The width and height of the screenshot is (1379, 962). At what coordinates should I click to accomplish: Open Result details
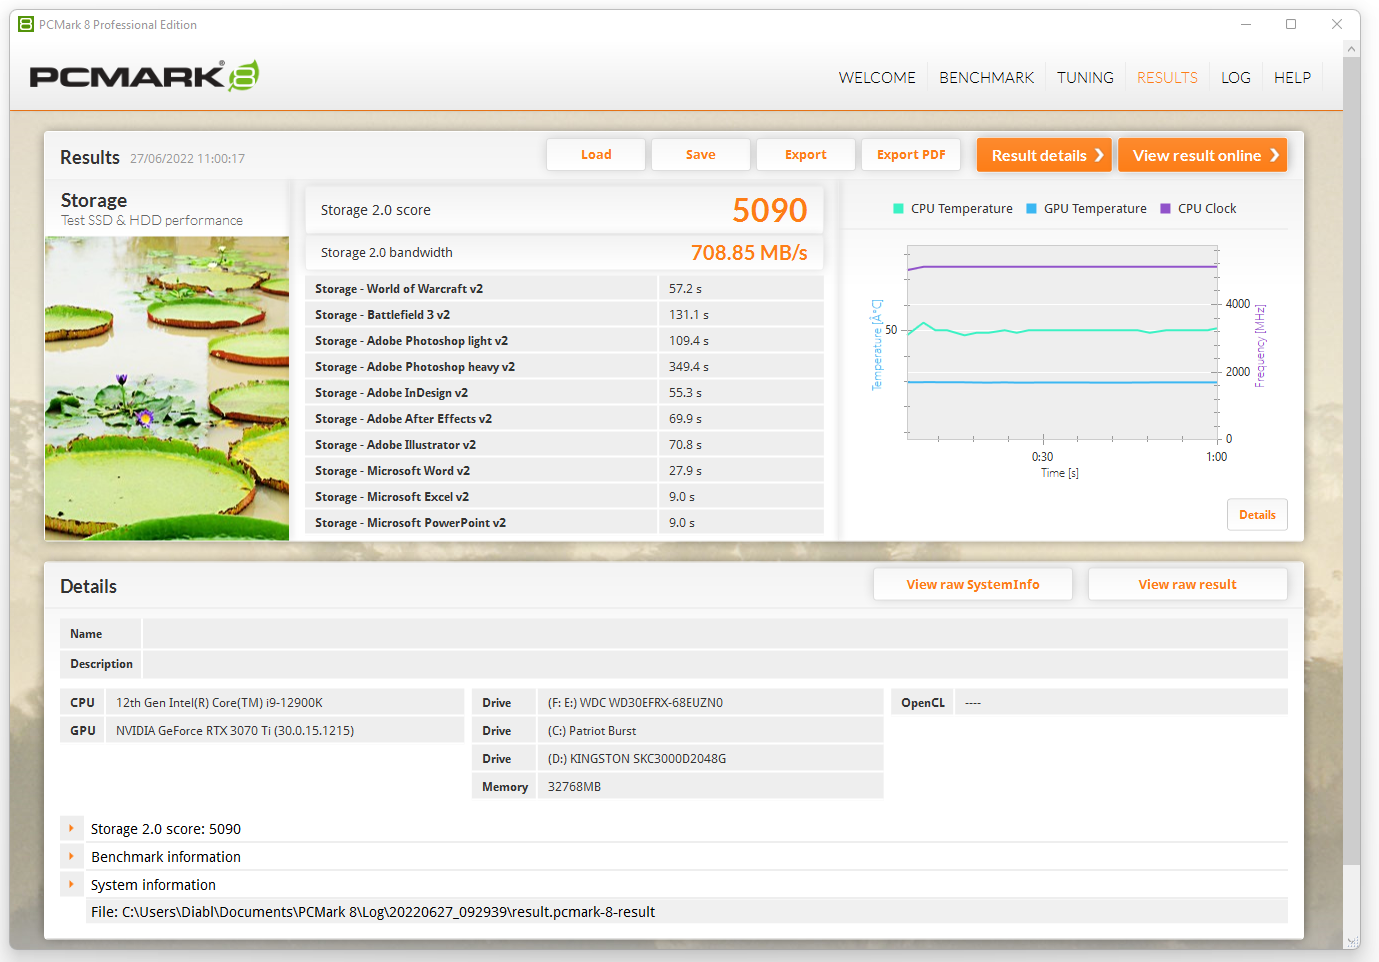coord(1044,155)
